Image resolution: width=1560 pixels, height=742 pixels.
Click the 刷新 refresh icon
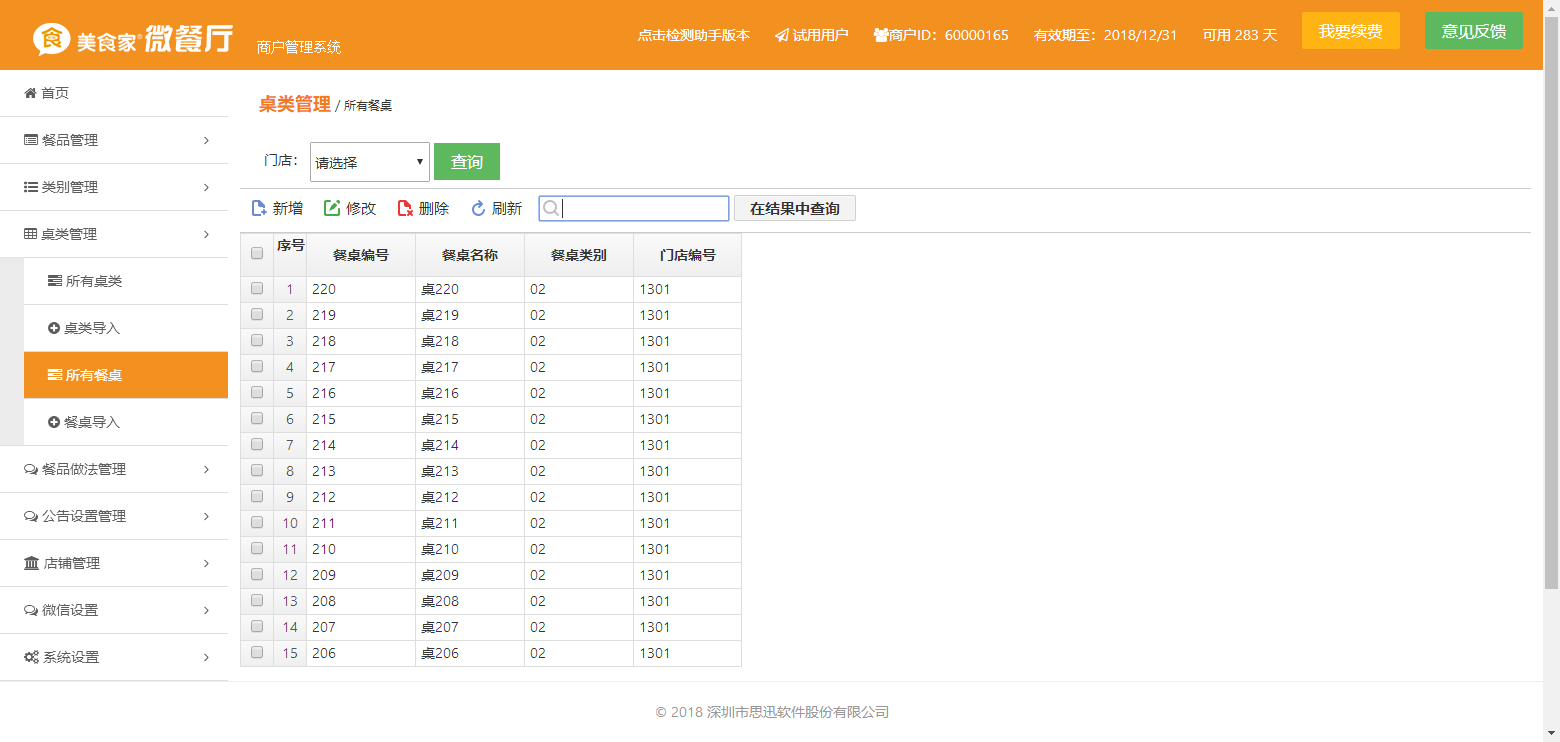pos(478,208)
